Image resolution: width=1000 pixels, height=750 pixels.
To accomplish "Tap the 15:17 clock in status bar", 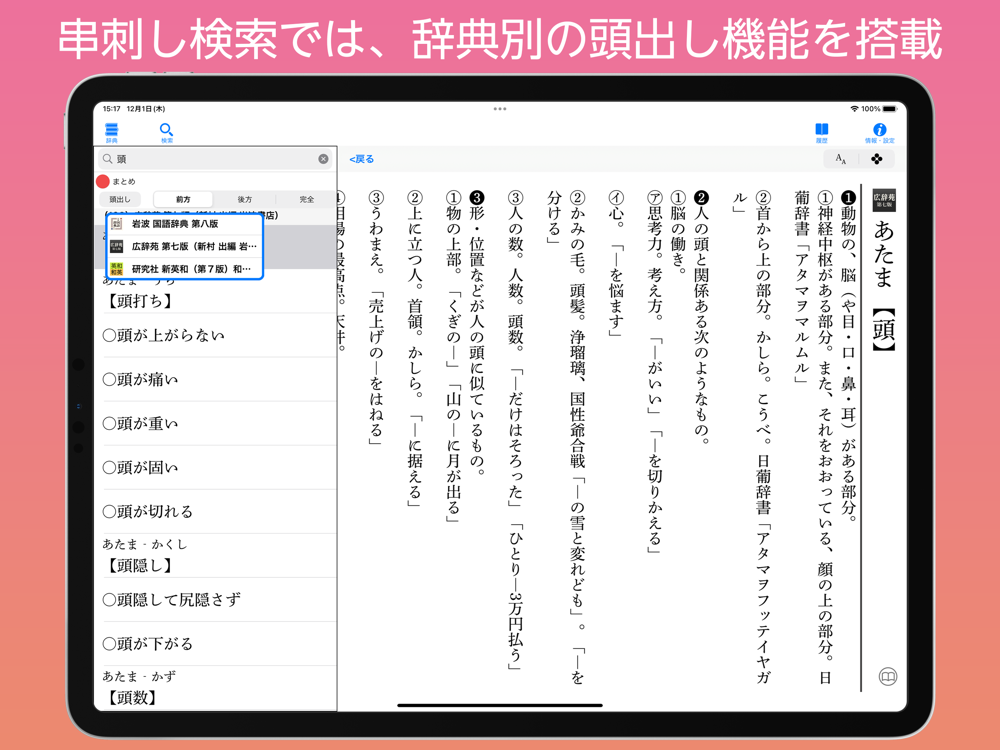I will coord(112,109).
